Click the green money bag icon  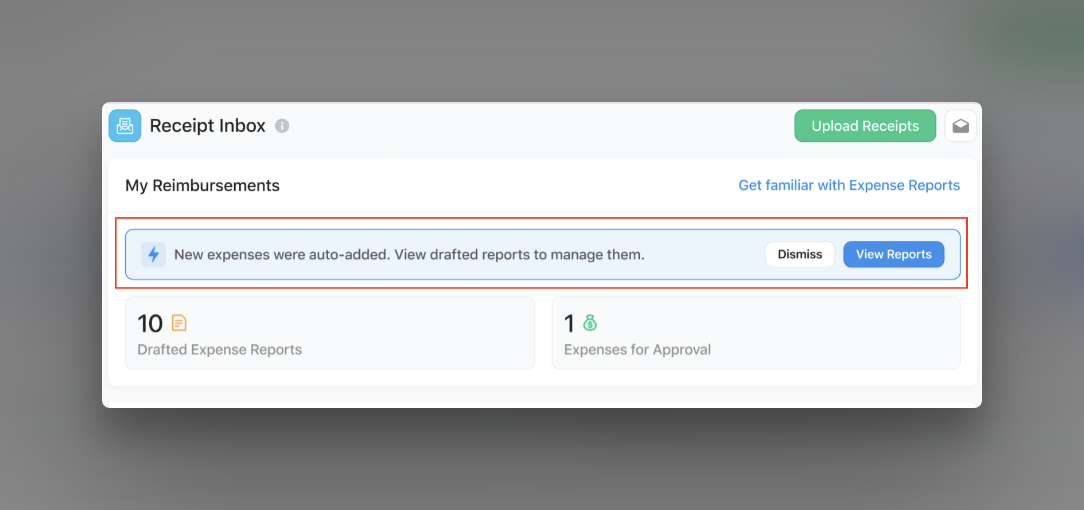(x=590, y=323)
